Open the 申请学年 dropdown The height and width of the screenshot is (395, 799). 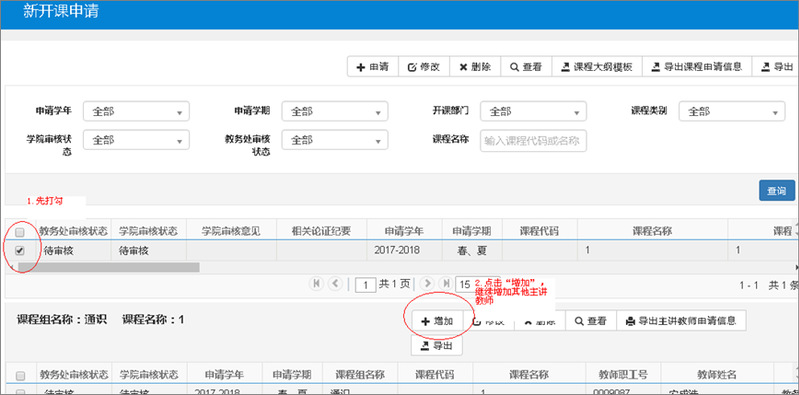pos(136,112)
